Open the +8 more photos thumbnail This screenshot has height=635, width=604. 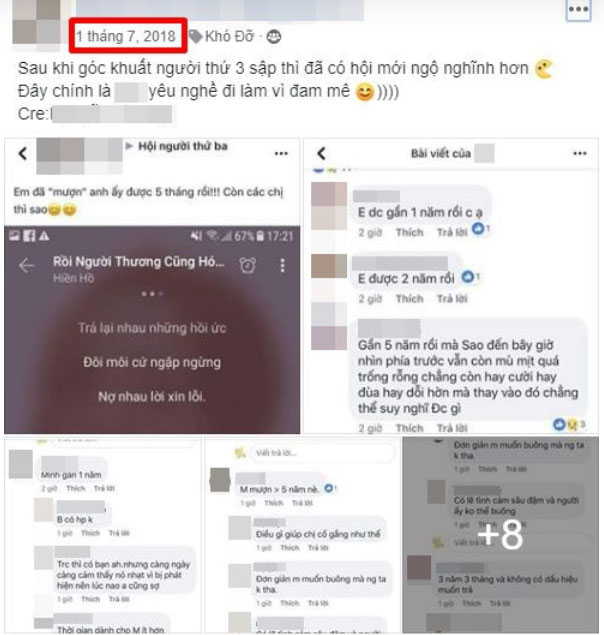500,535
